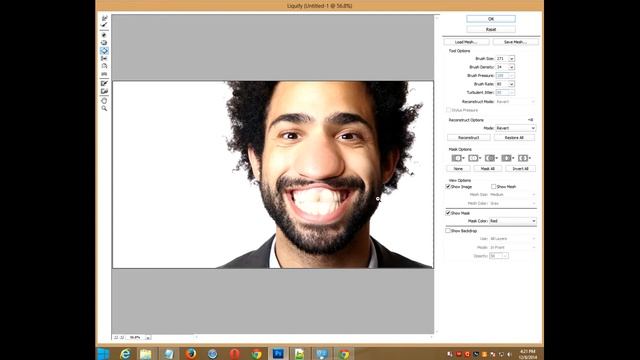Viewport: 640px width, 360px height.
Task: Select the Turbulence tool
Action: click(104, 74)
